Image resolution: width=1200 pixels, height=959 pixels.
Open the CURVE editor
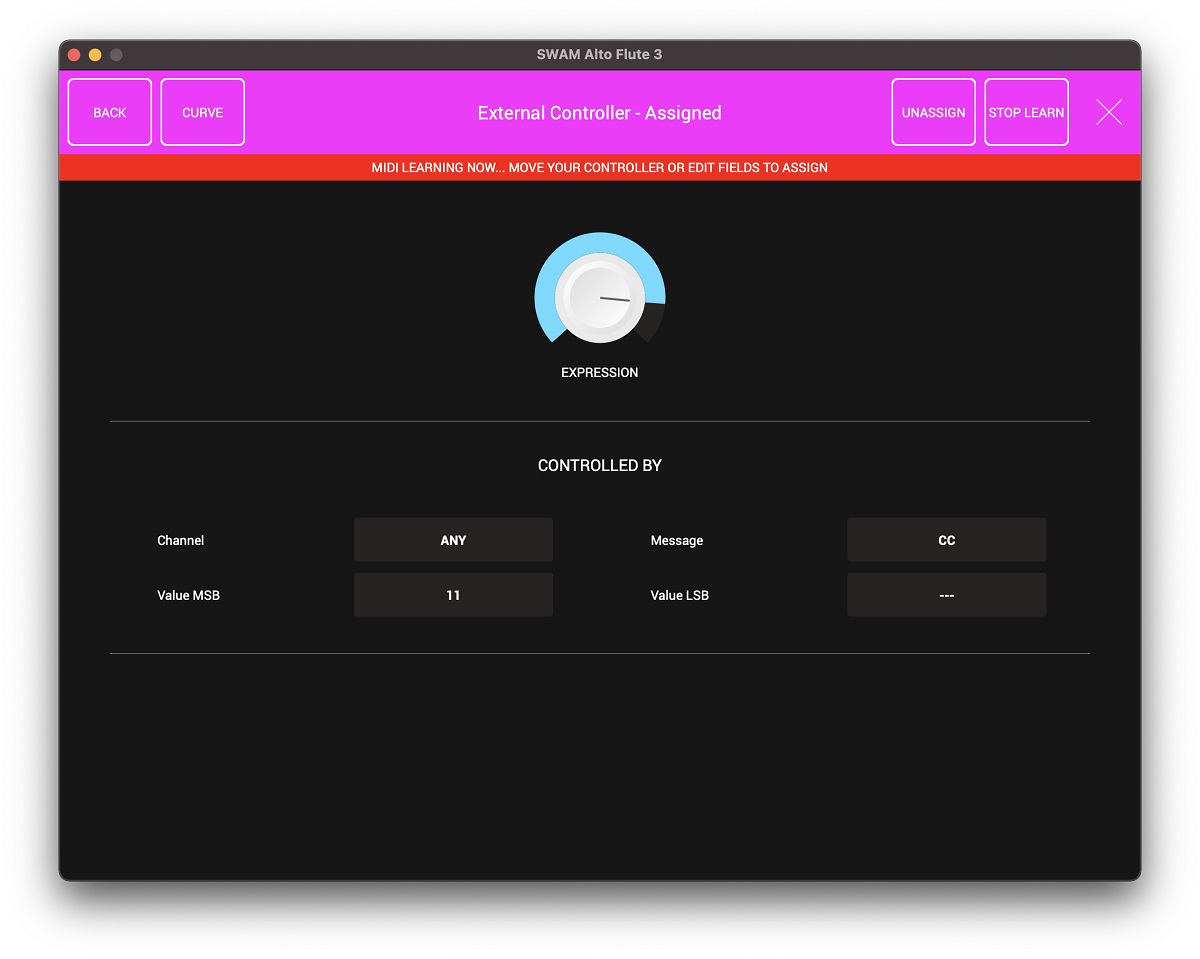[x=203, y=112]
